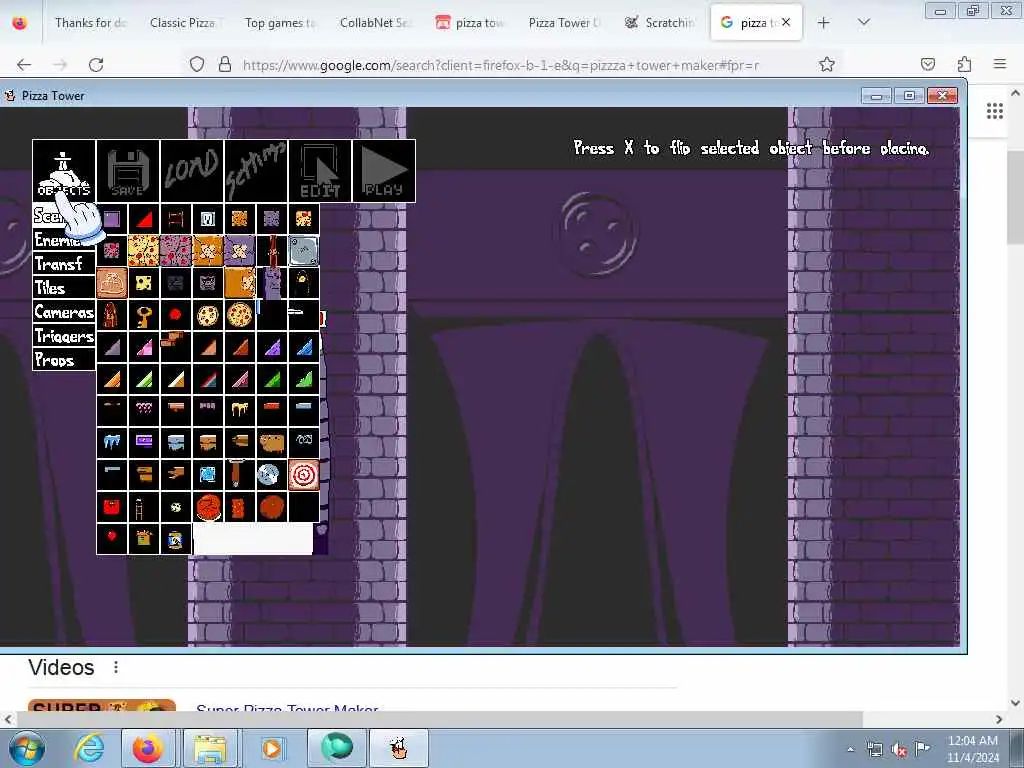Reload the current page
Viewport: 1024px width, 768px height.
(x=96, y=64)
